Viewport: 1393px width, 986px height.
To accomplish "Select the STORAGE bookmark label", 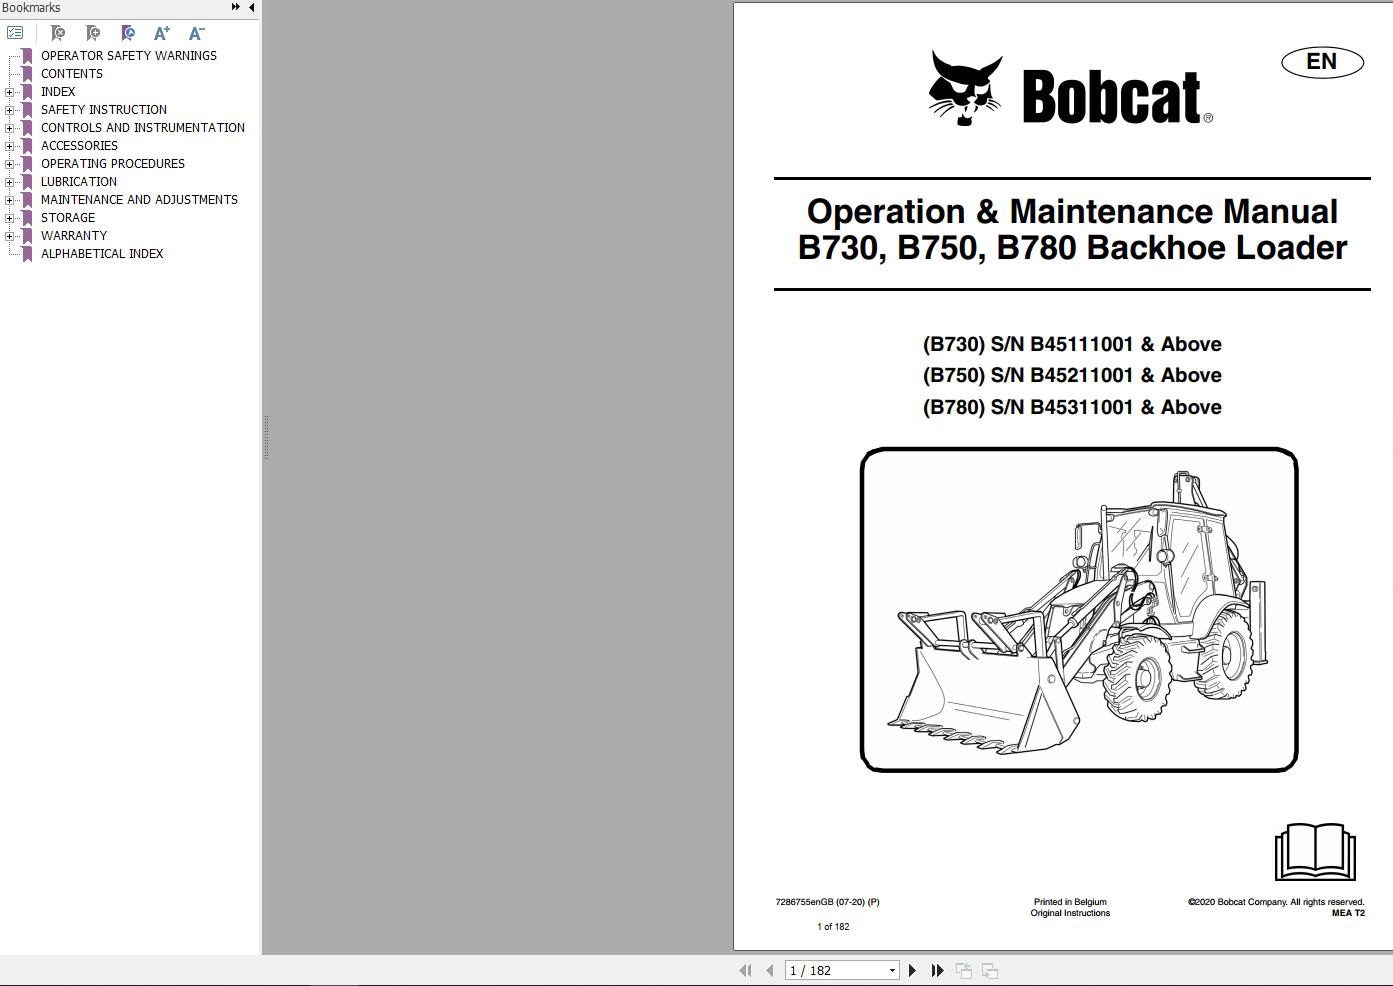I will 68,218.
